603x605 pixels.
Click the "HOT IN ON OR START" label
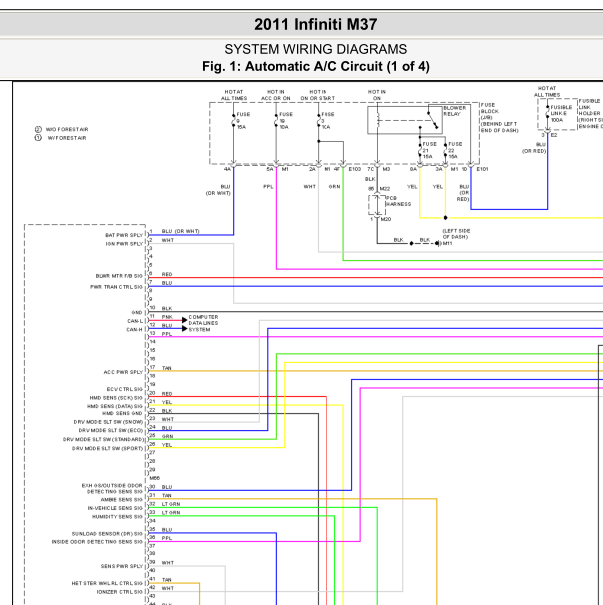point(318,95)
